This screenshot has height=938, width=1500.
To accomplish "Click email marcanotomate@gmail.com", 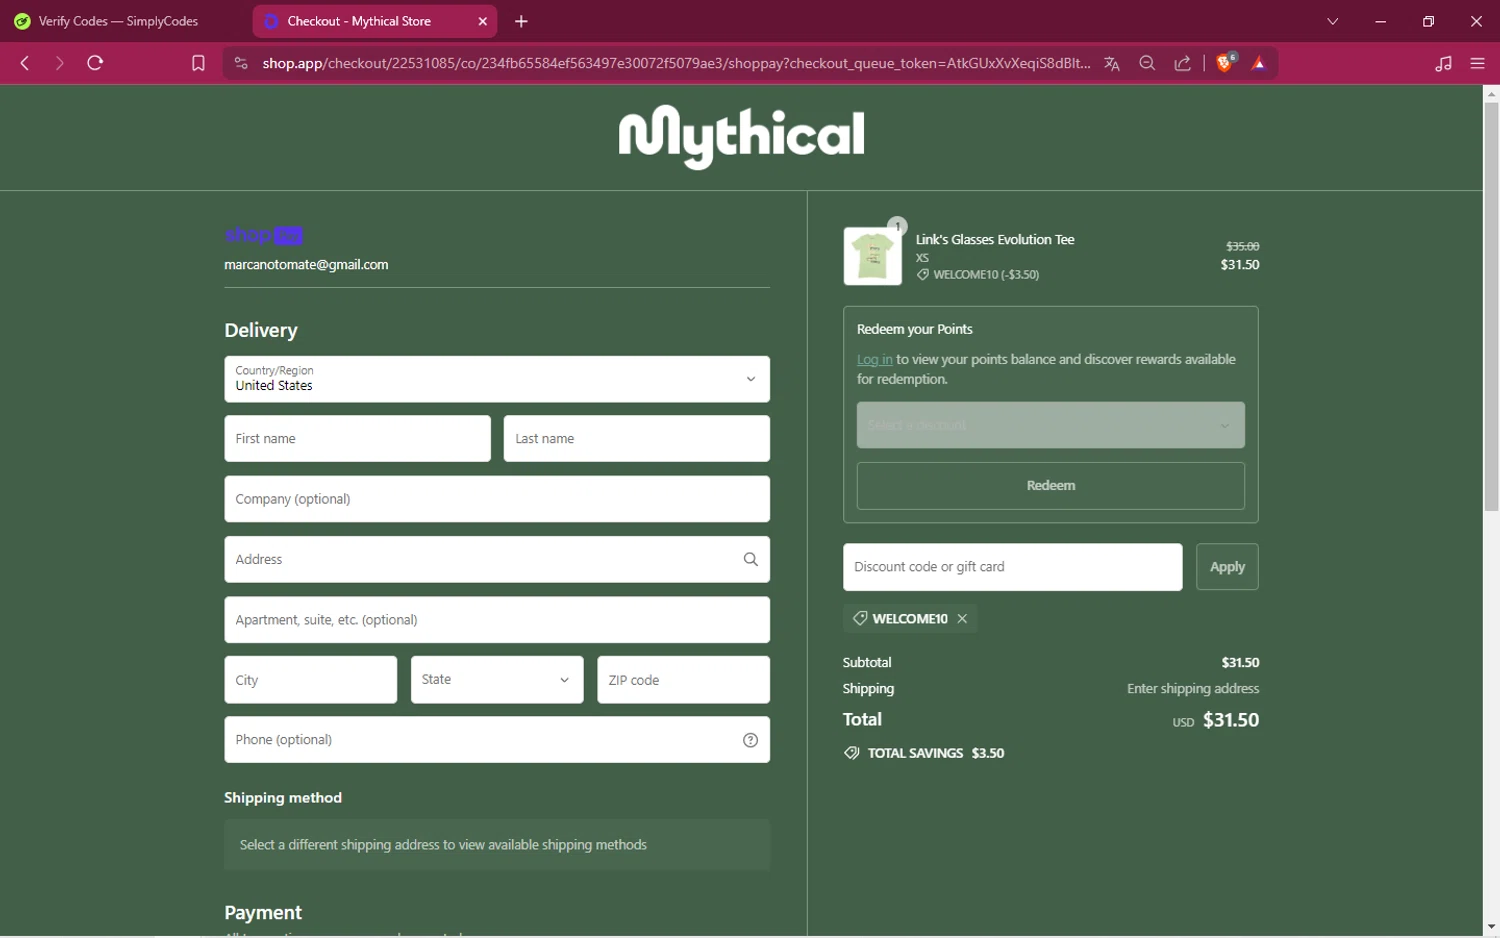I will 306,265.
